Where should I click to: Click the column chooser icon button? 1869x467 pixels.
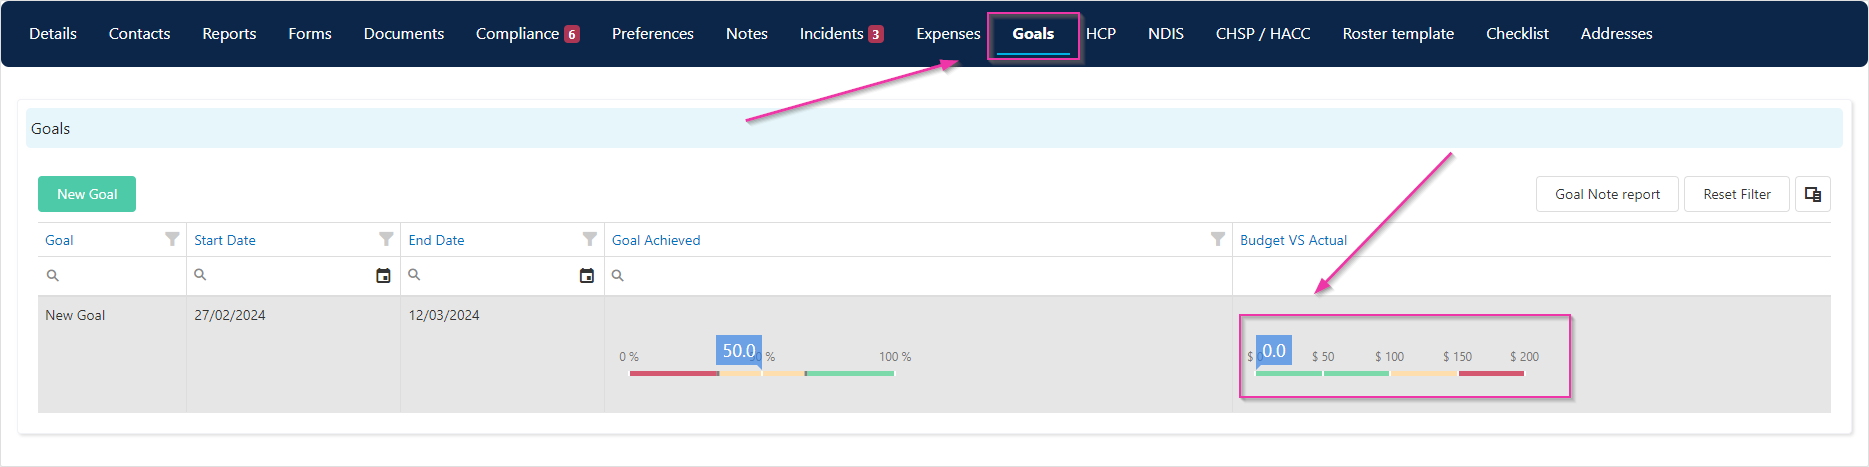(x=1813, y=194)
